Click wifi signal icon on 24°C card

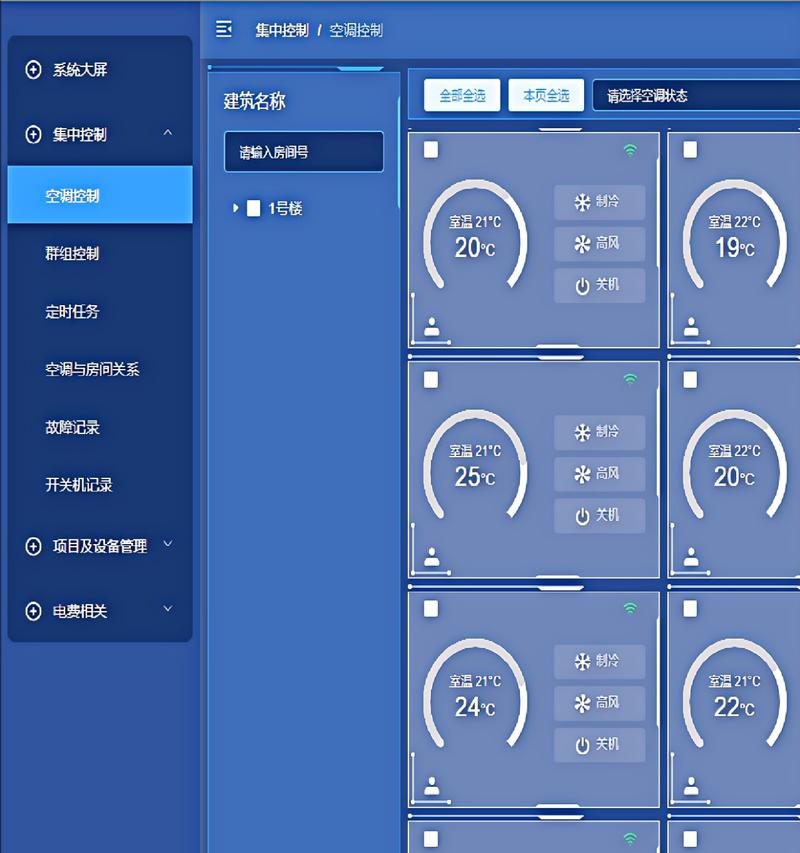[630, 608]
